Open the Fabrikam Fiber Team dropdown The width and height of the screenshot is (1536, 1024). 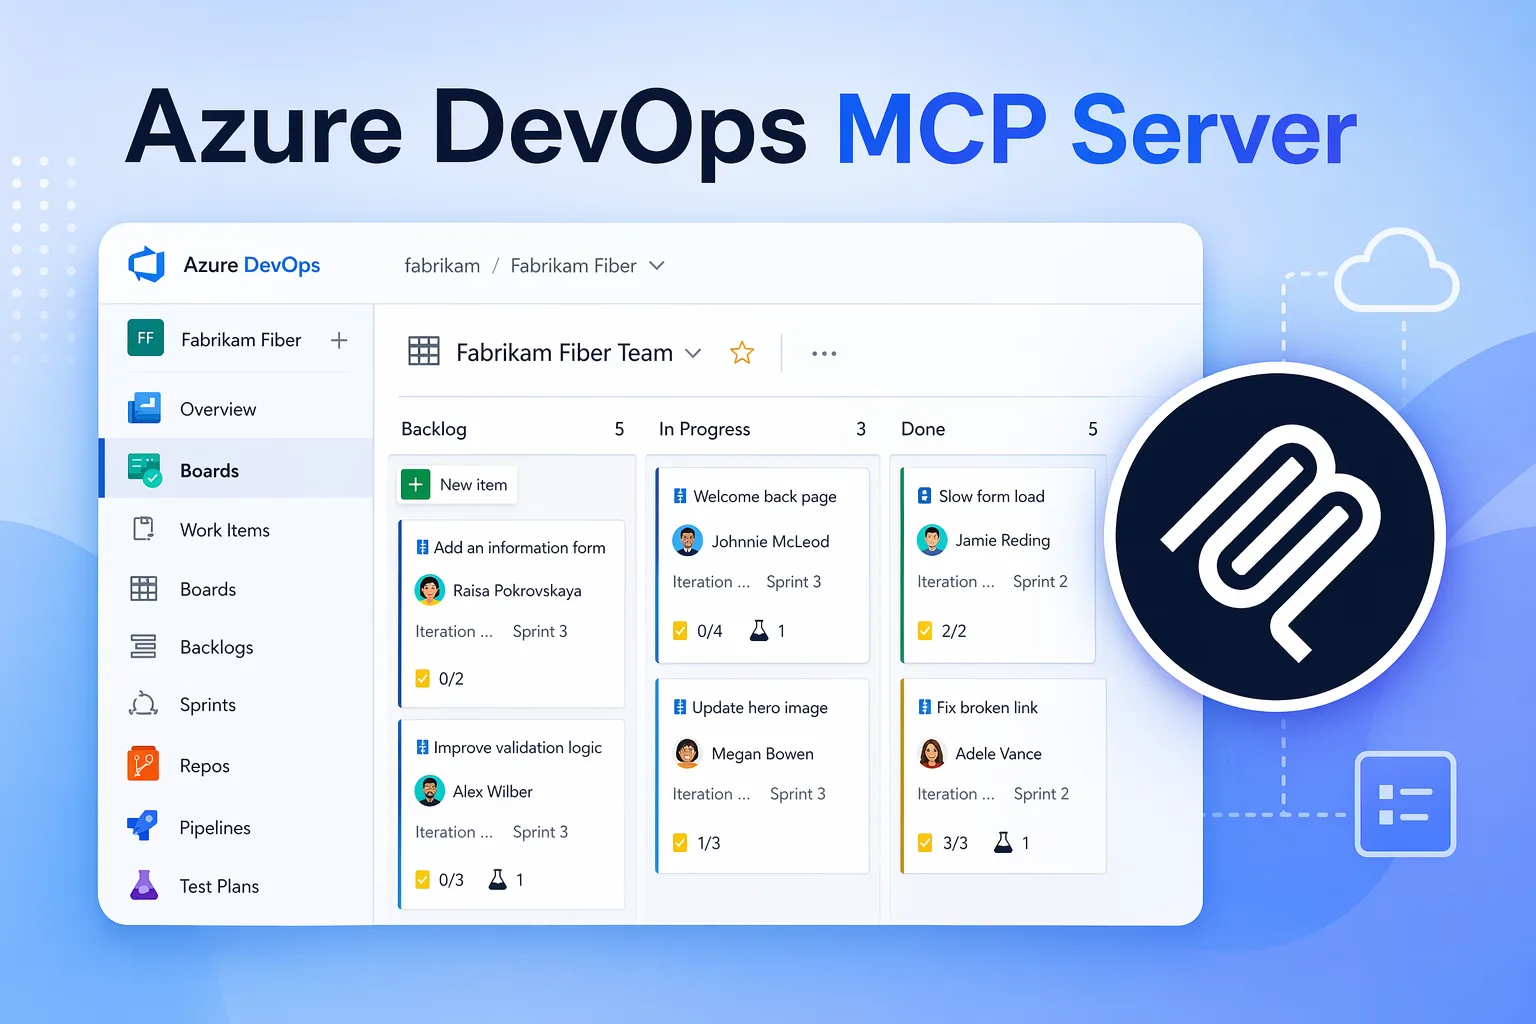(694, 352)
